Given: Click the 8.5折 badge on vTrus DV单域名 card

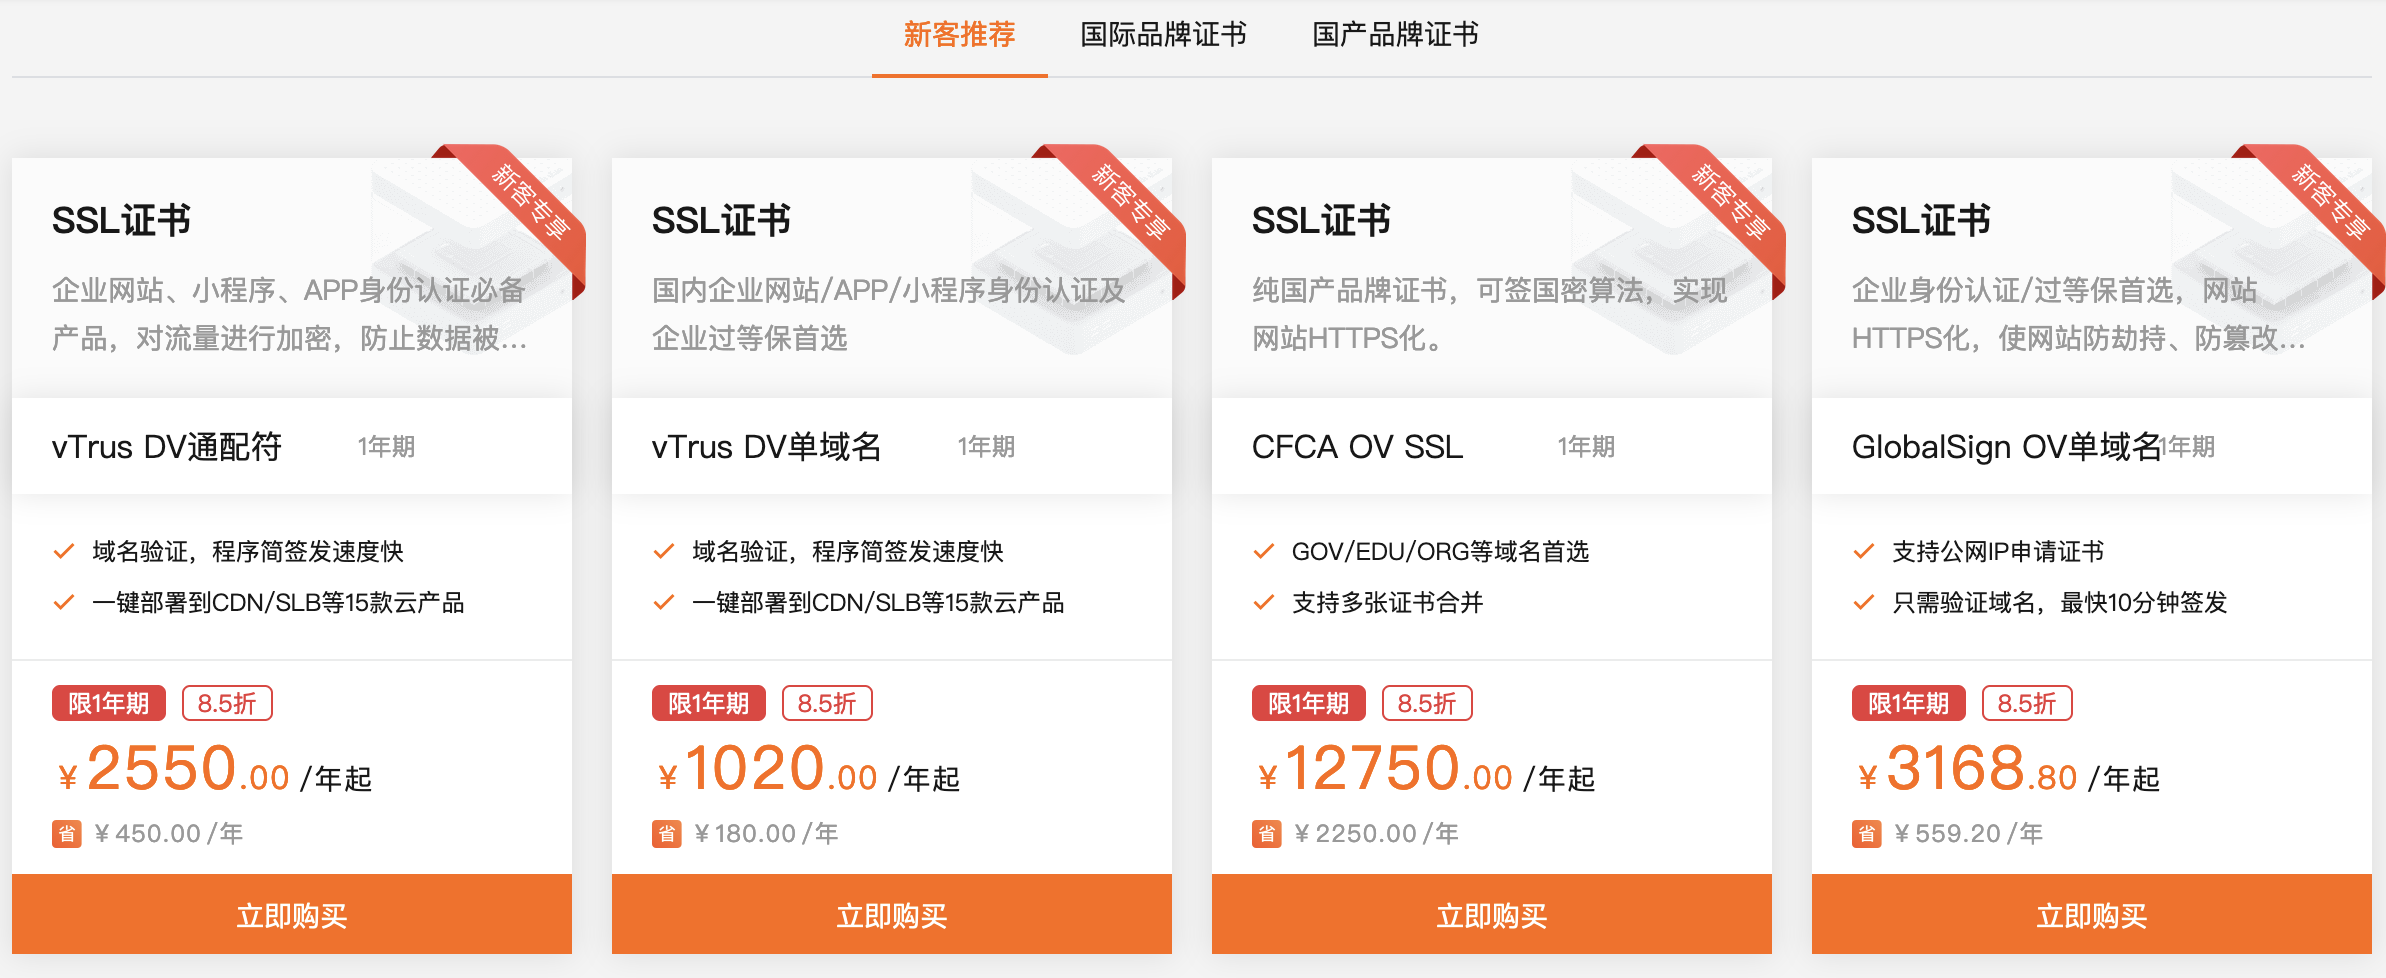Looking at the screenshot, I should click(x=827, y=703).
